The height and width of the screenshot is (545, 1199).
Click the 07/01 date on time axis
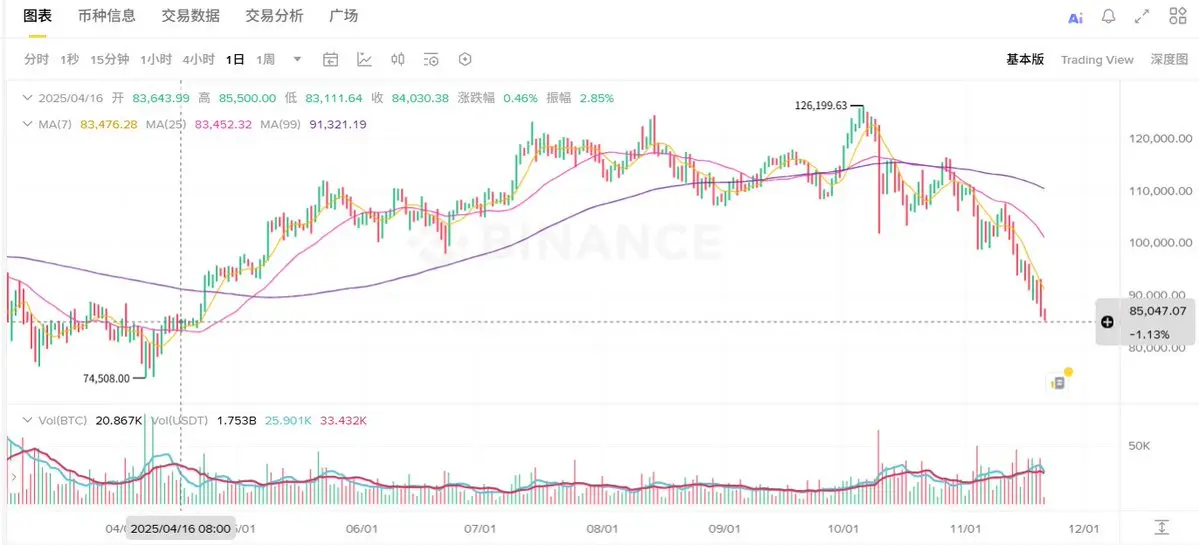coord(481,529)
